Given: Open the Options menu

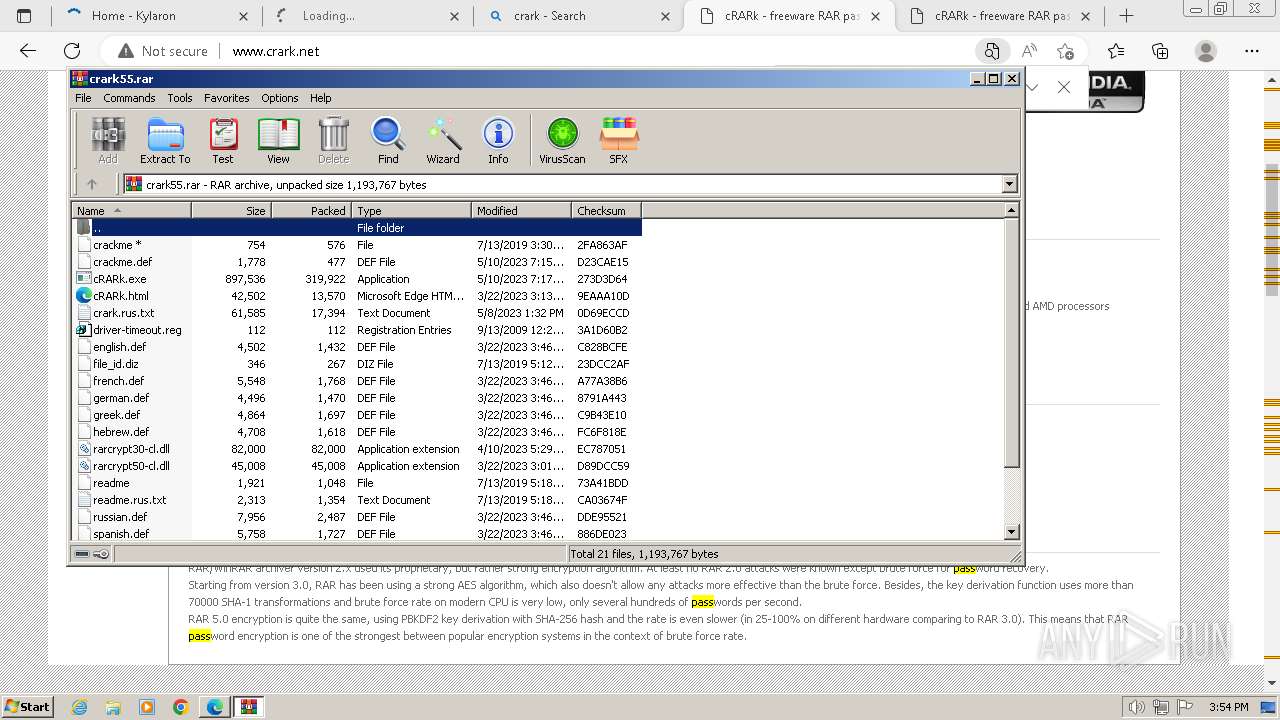Looking at the screenshot, I should pos(280,98).
